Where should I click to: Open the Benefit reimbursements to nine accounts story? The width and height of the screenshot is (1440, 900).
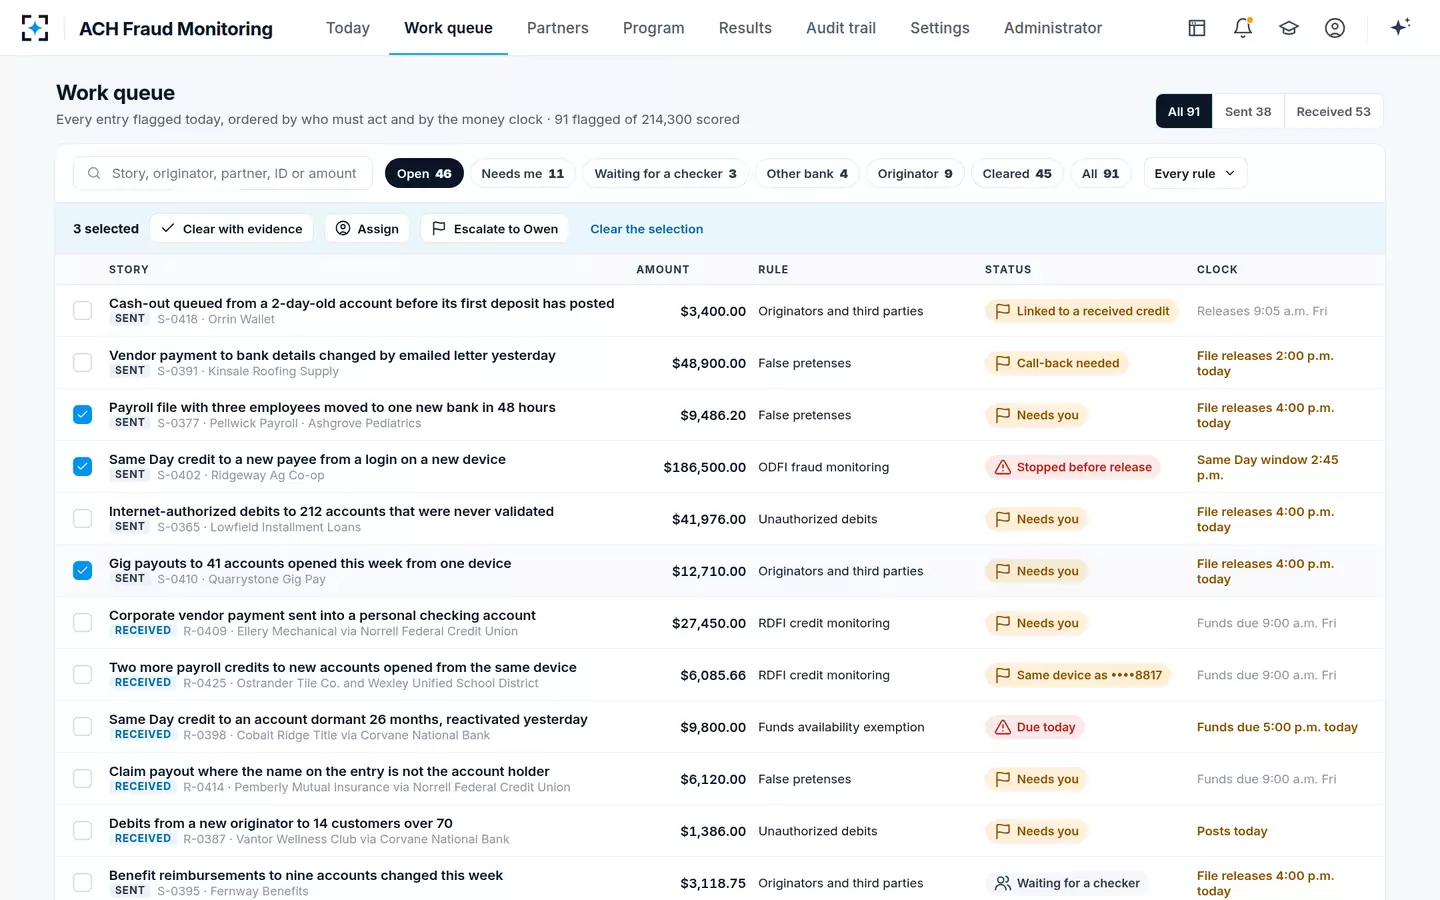[x=306, y=875]
